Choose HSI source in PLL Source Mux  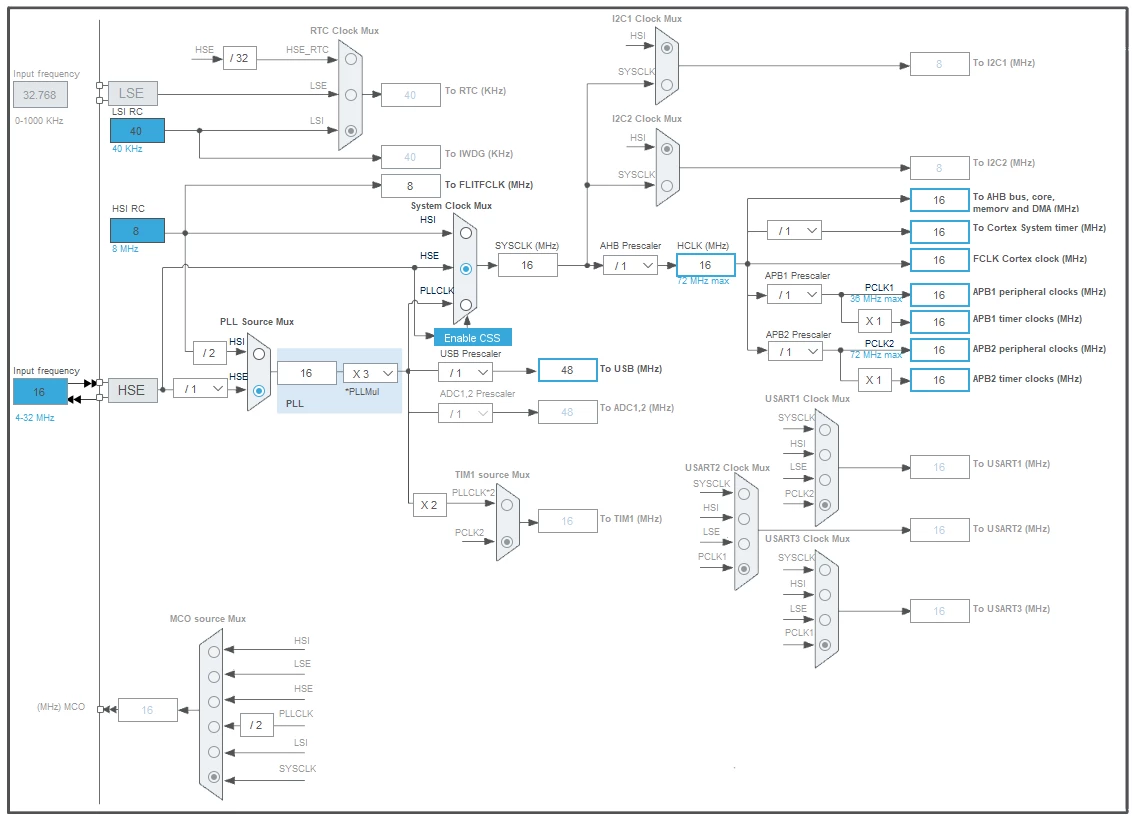click(x=258, y=354)
